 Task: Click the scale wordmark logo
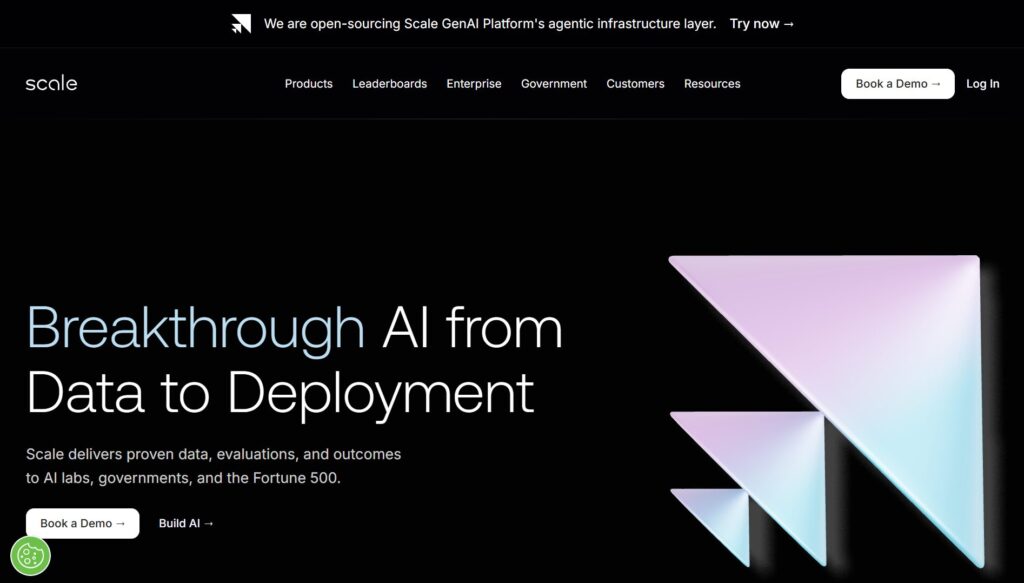tap(51, 83)
